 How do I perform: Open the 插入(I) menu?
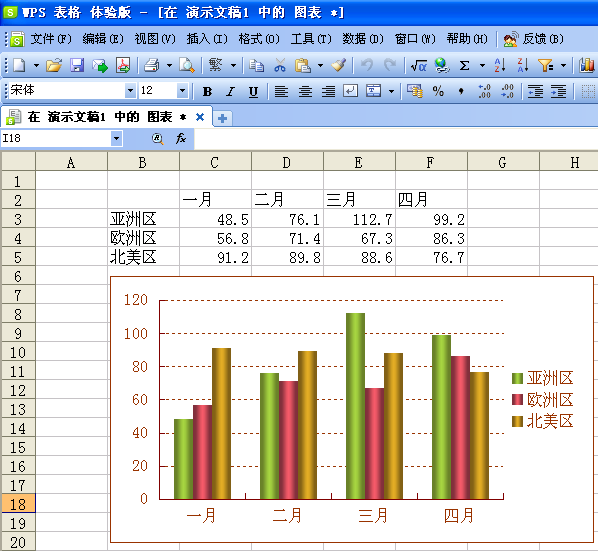(207, 39)
